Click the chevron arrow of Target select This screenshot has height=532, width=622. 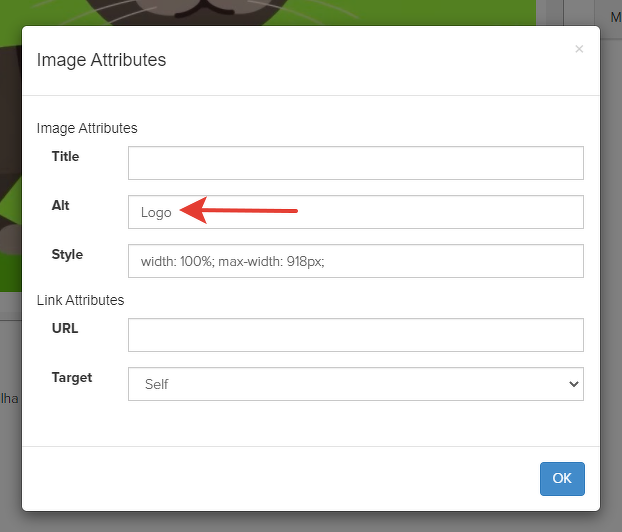pyautogui.click(x=573, y=384)
